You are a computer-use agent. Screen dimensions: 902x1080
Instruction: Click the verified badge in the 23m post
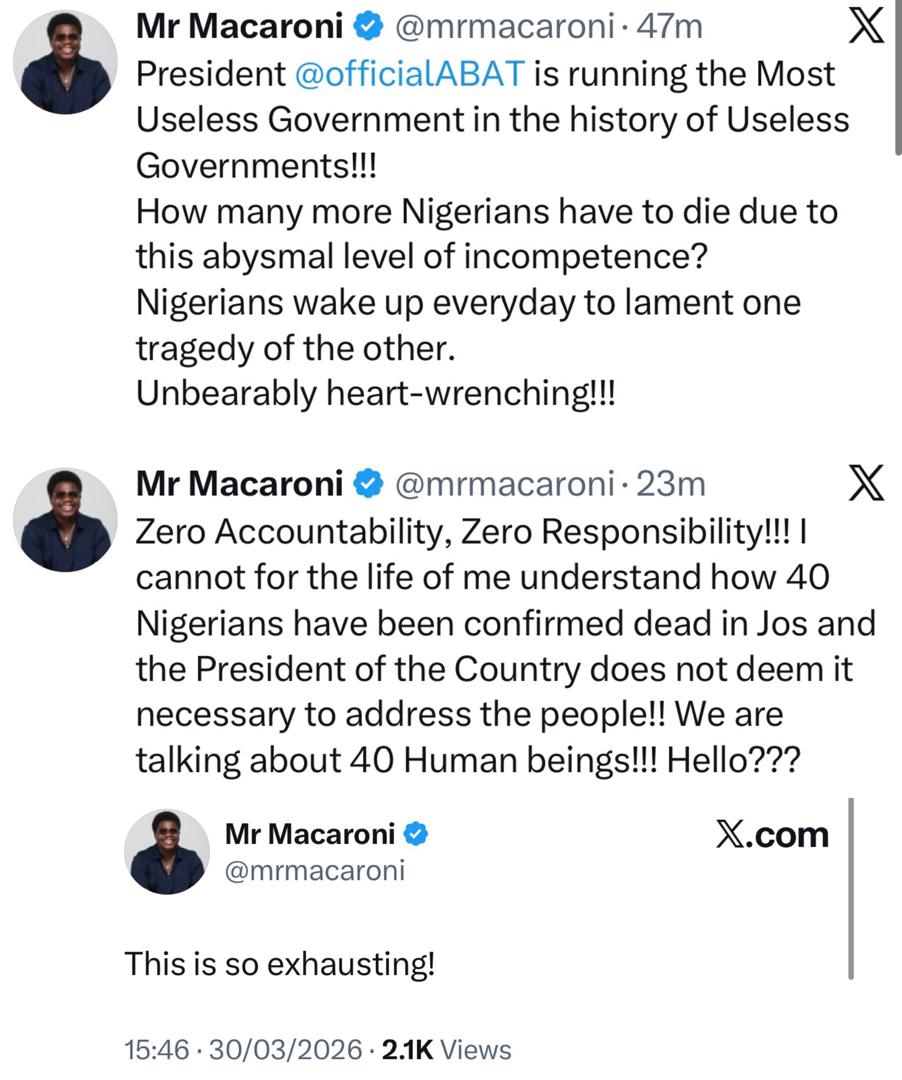click(x=370, y=485)
